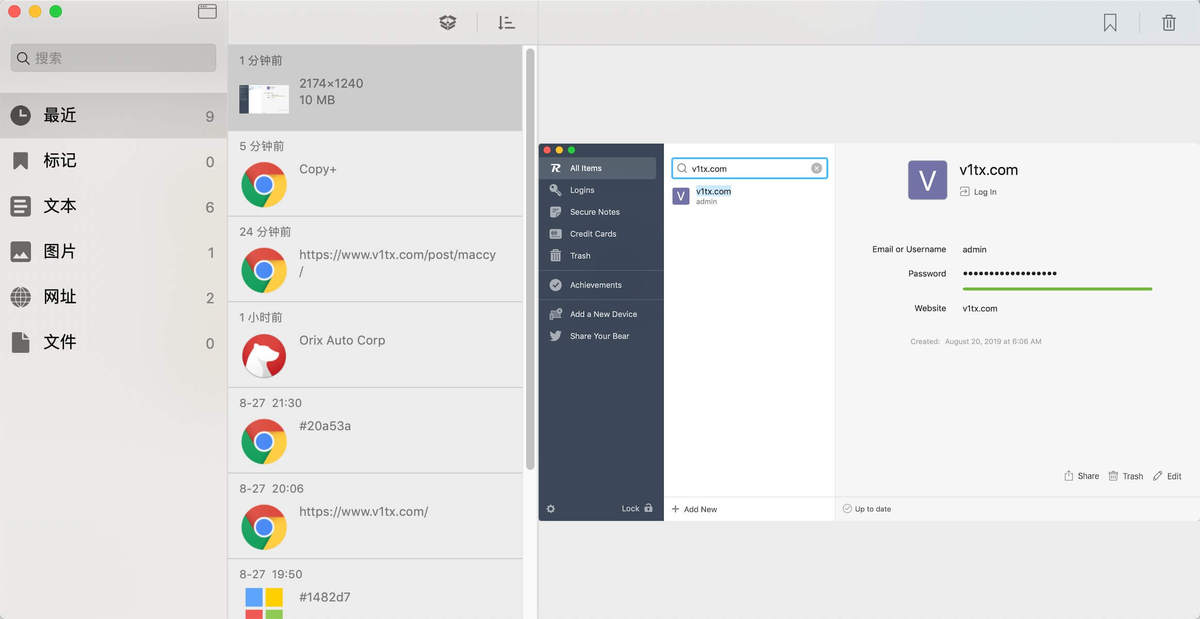Click Add a New Device in RememBear
The width and height of the screenshot is (1200, 619).
(599, 314)
